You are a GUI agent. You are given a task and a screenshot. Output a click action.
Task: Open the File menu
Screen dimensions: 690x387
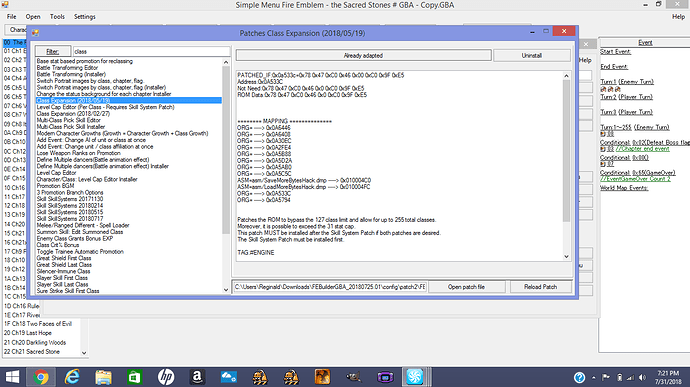coord(11,17)
